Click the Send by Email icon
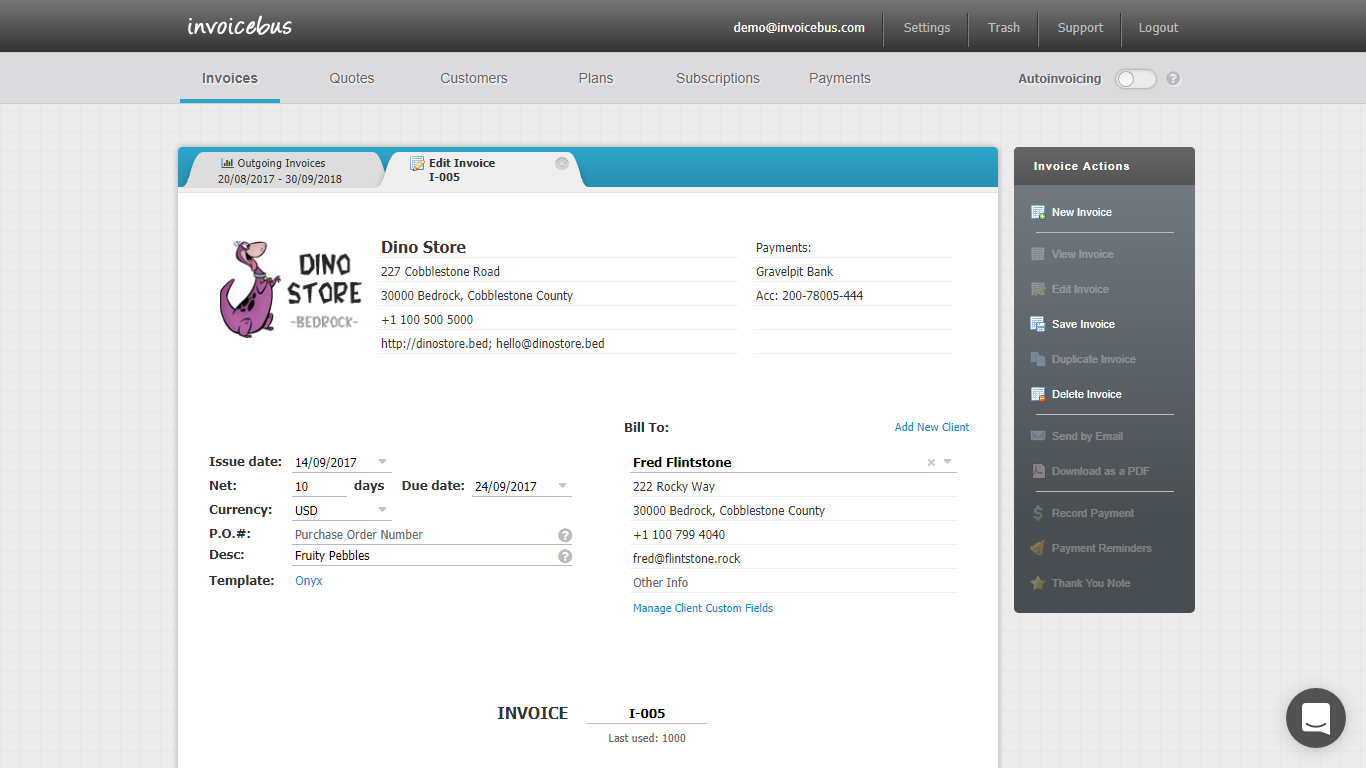1366x768 pixels. [x=1038, y=435]
